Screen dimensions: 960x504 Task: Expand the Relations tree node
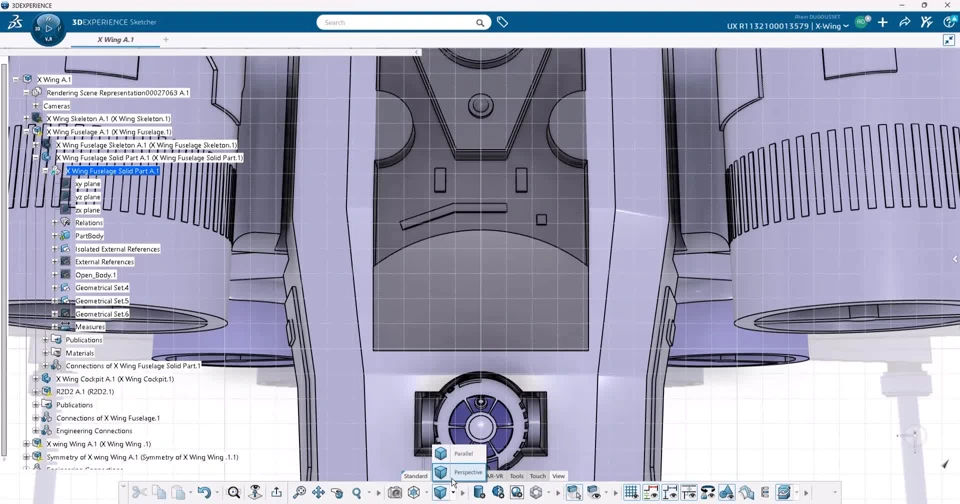click(x=54, y=223)
